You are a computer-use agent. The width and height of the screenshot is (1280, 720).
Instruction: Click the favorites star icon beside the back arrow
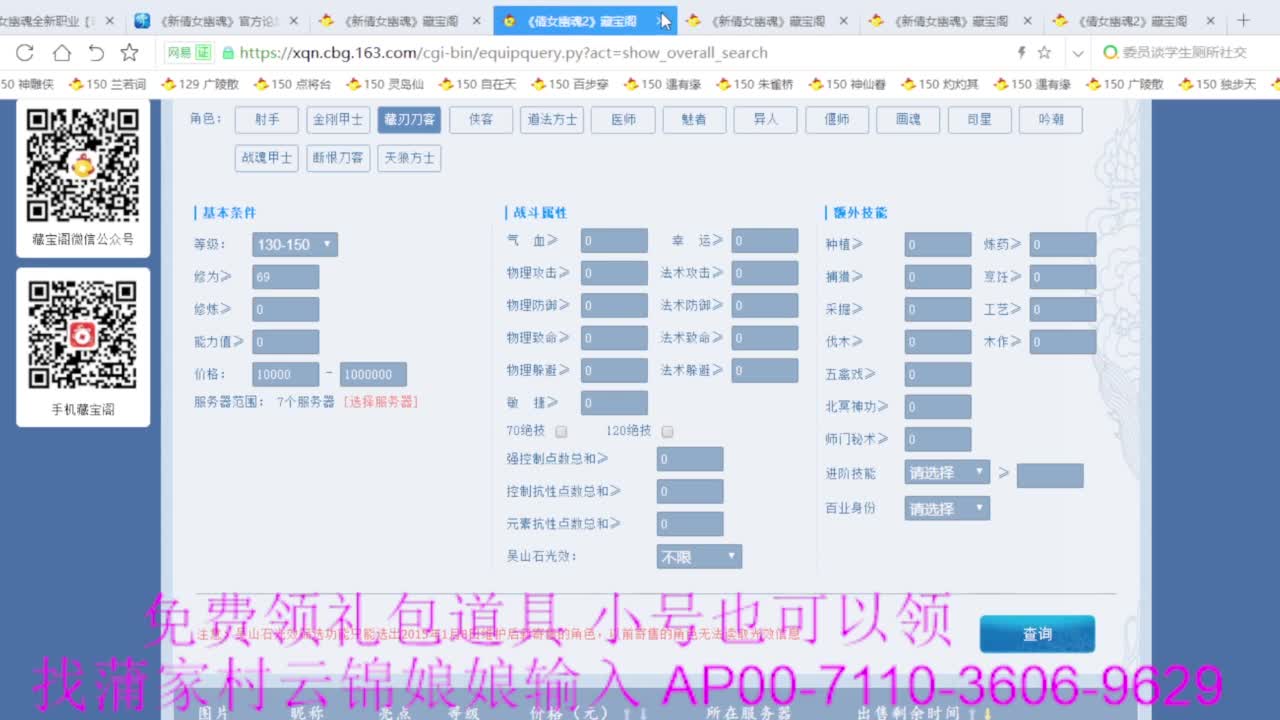click(x=130, y=53)
